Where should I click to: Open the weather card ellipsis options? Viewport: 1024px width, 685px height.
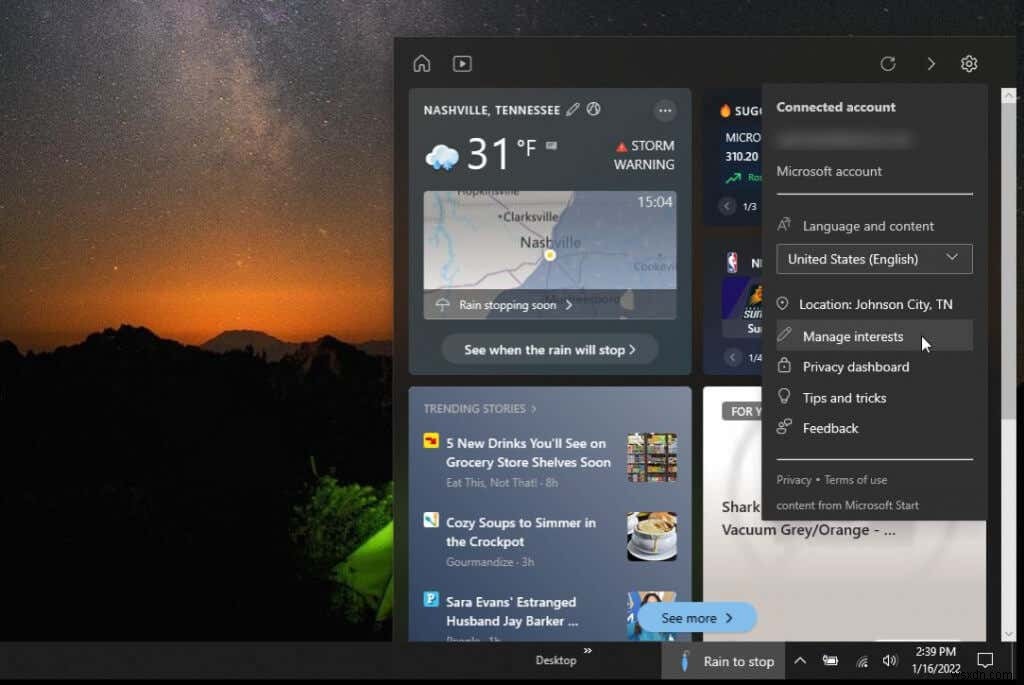[x=665, y=110]
